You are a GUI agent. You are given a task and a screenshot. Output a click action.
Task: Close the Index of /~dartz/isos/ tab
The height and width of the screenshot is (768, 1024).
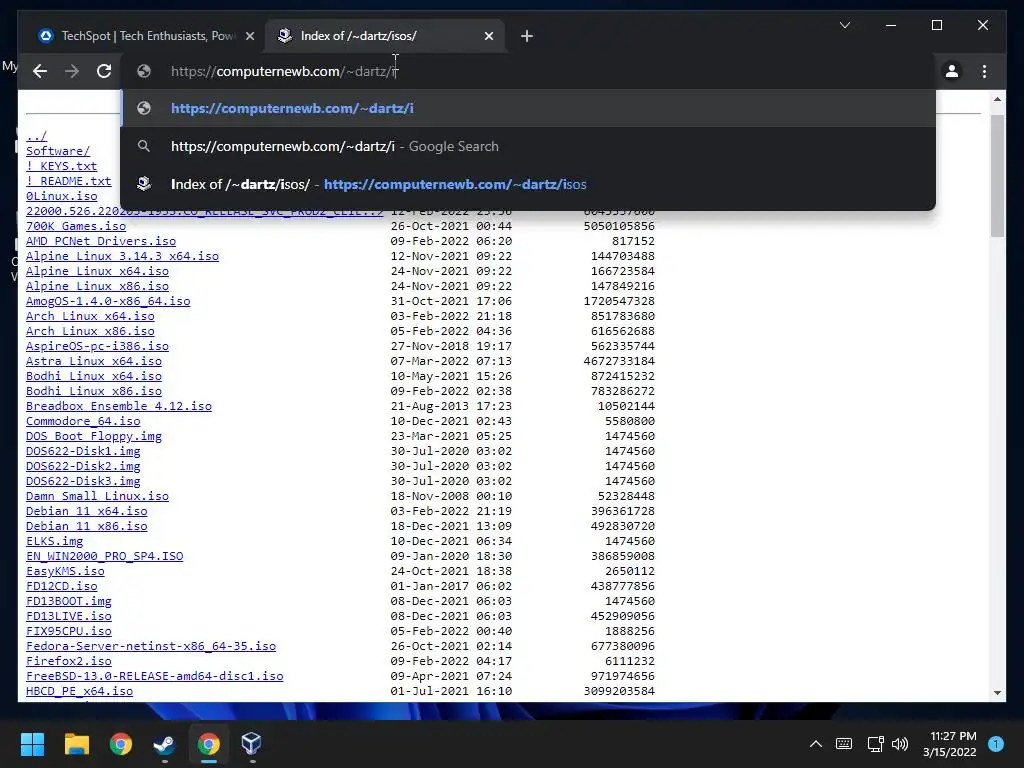pyautogui.click(x=488, y=36)
